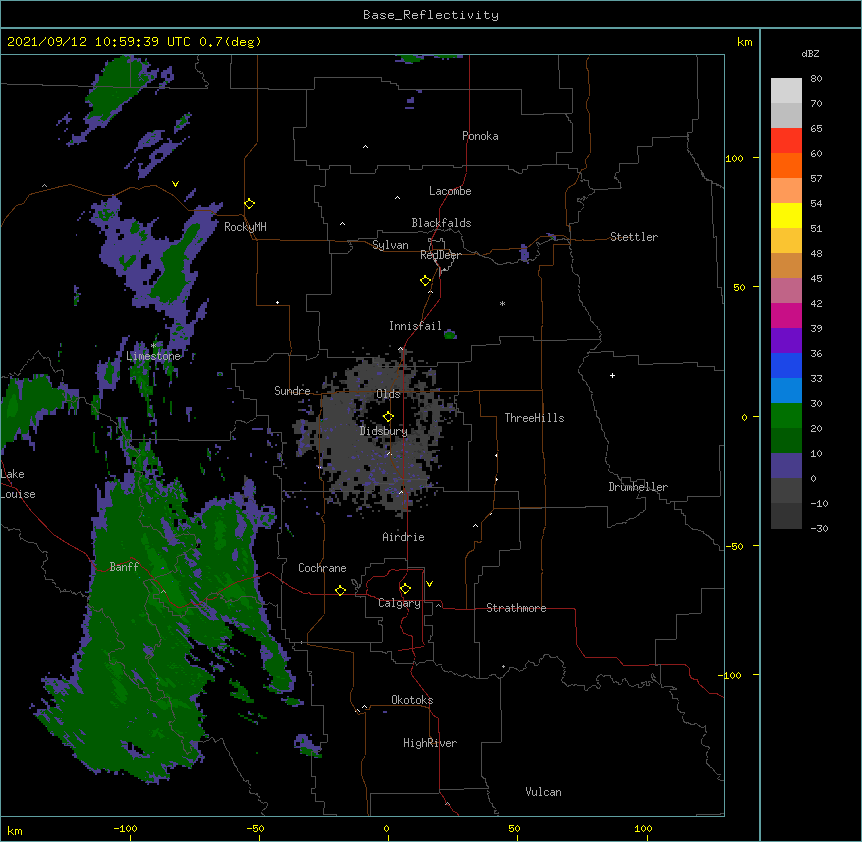862x842 pixels.
Task: Click the timestamp 2021/09/12 10:59:39 UTC
Action: pyautogui.click(x=99, y=42)
